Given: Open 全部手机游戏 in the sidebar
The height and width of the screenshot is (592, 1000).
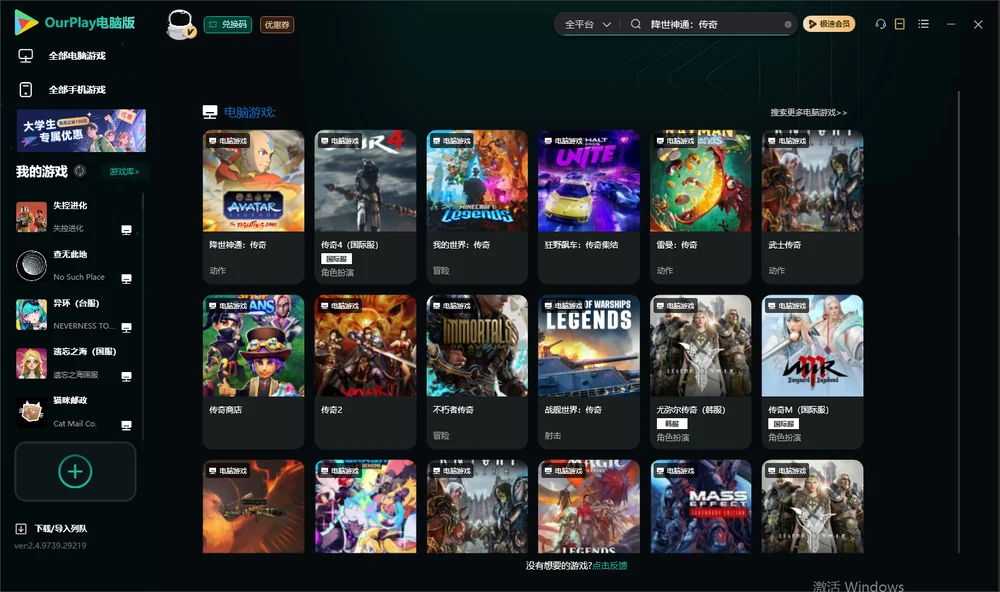Looking at the screenshot, I should [62, 89].
